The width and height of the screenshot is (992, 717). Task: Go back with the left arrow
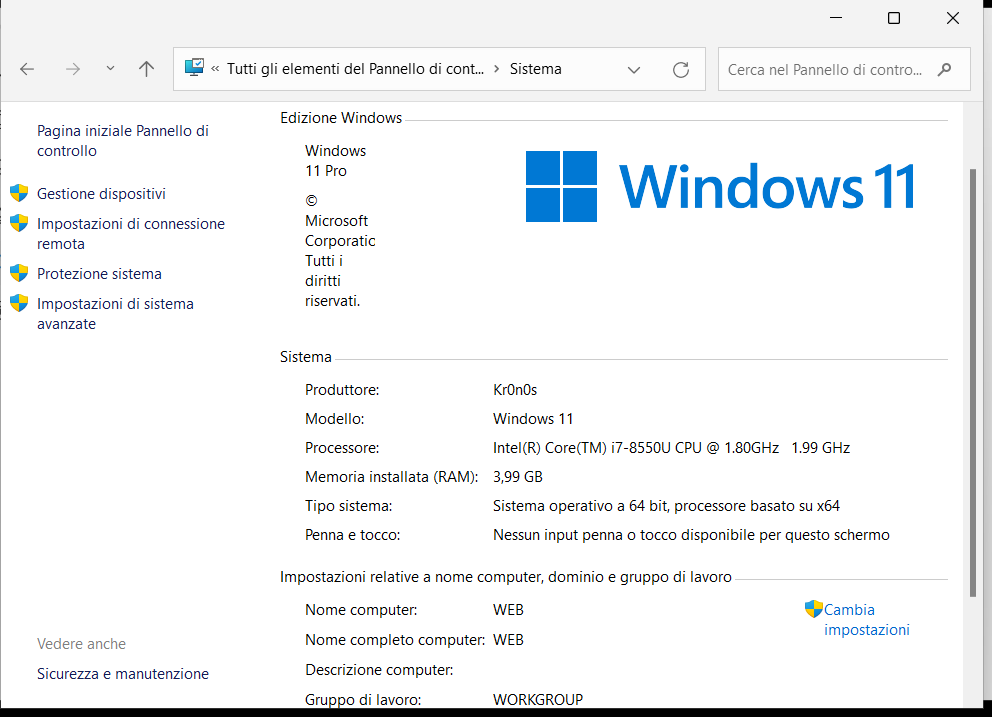pyautogui.click(x=27, y=69)
